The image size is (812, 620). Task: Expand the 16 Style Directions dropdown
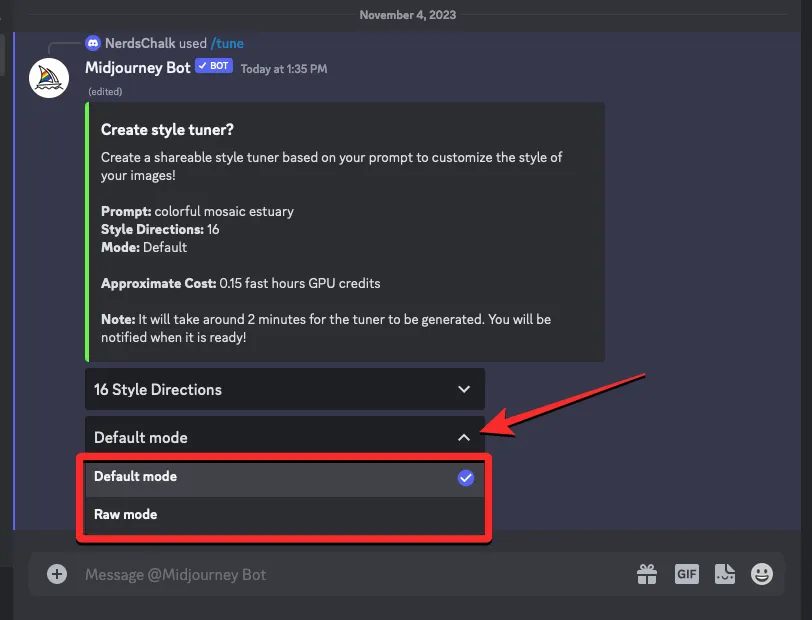(x=285, y=389)
